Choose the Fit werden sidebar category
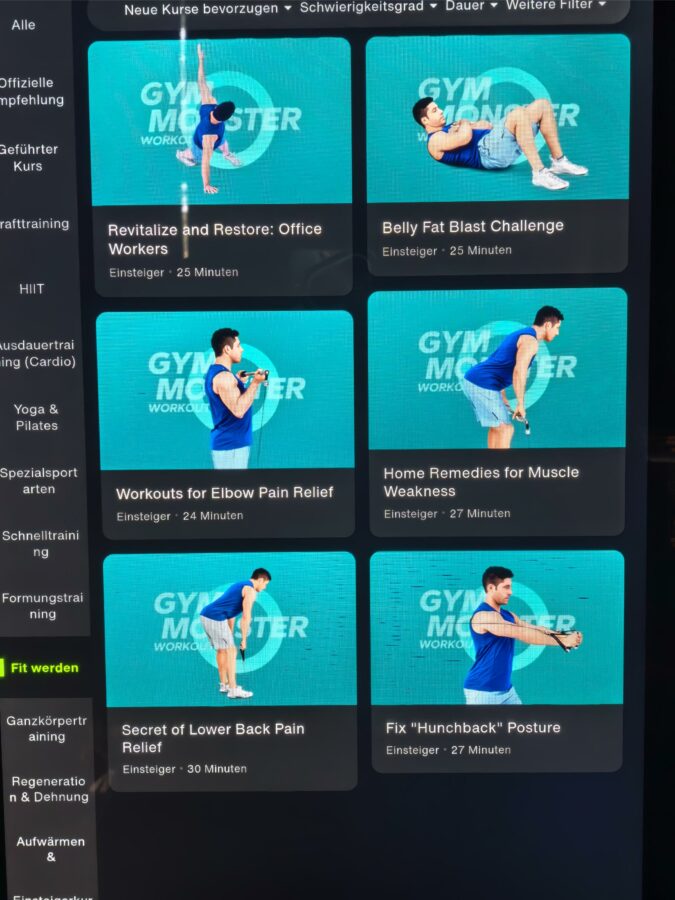Viewport: 675px width, 900px height. pyautogui.click(x=44, y=668)
